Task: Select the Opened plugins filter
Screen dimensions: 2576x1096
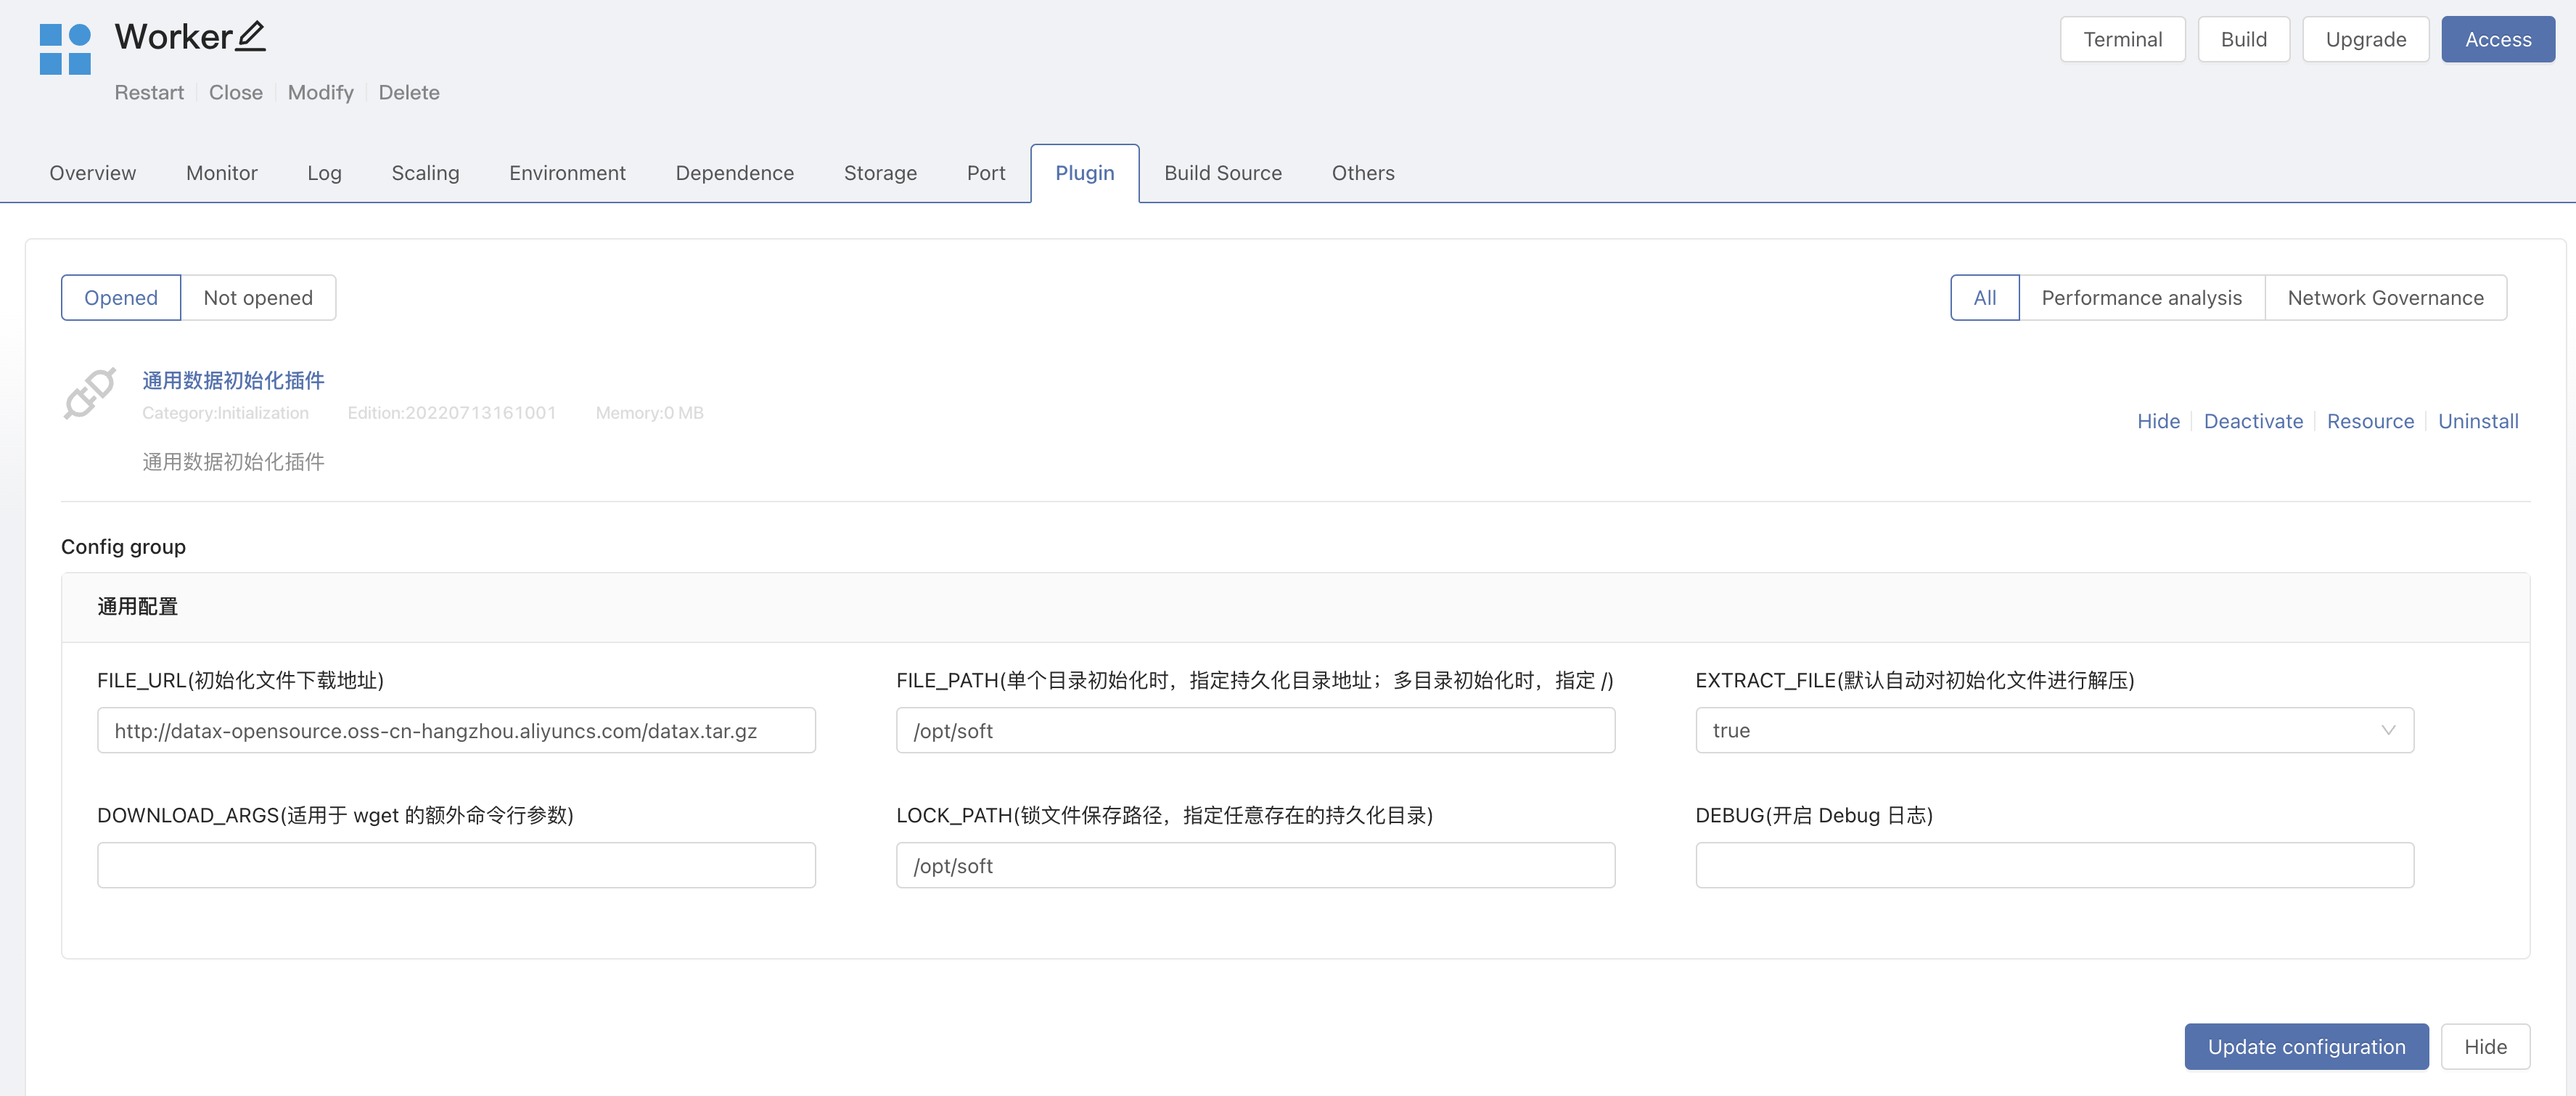Action: pos(121,298)
